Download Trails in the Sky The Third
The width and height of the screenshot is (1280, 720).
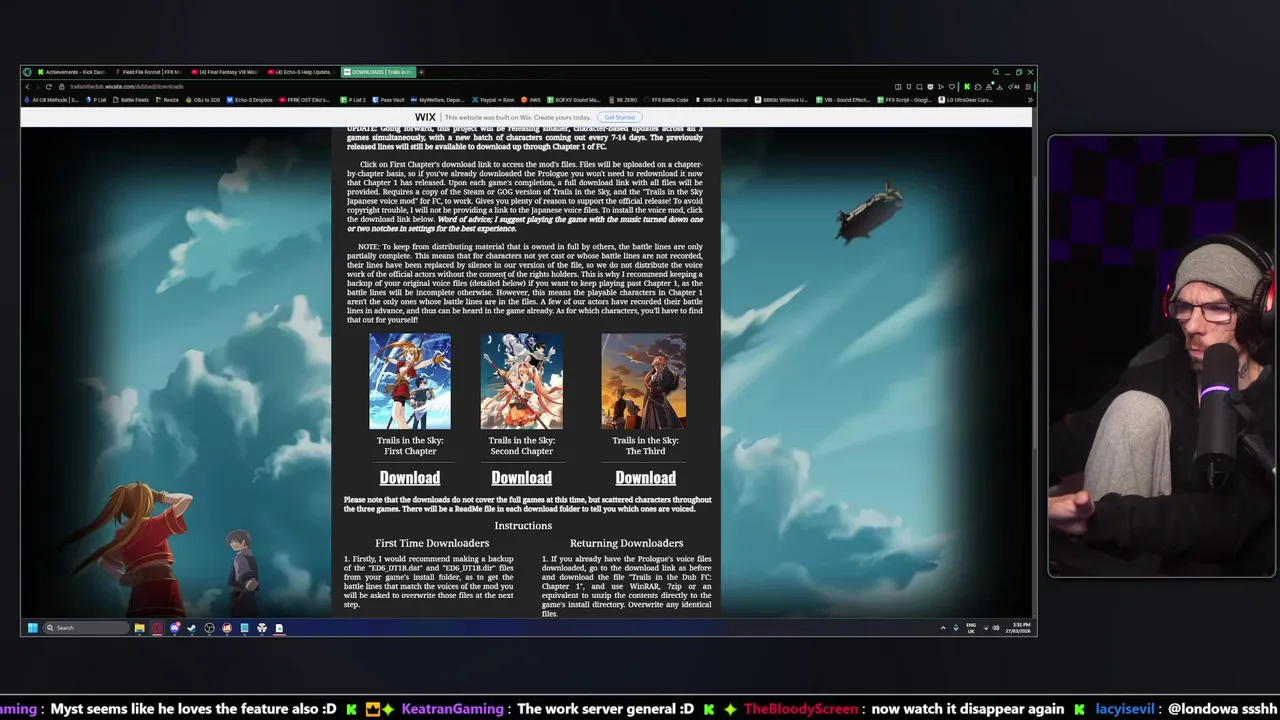coord(645,478)
